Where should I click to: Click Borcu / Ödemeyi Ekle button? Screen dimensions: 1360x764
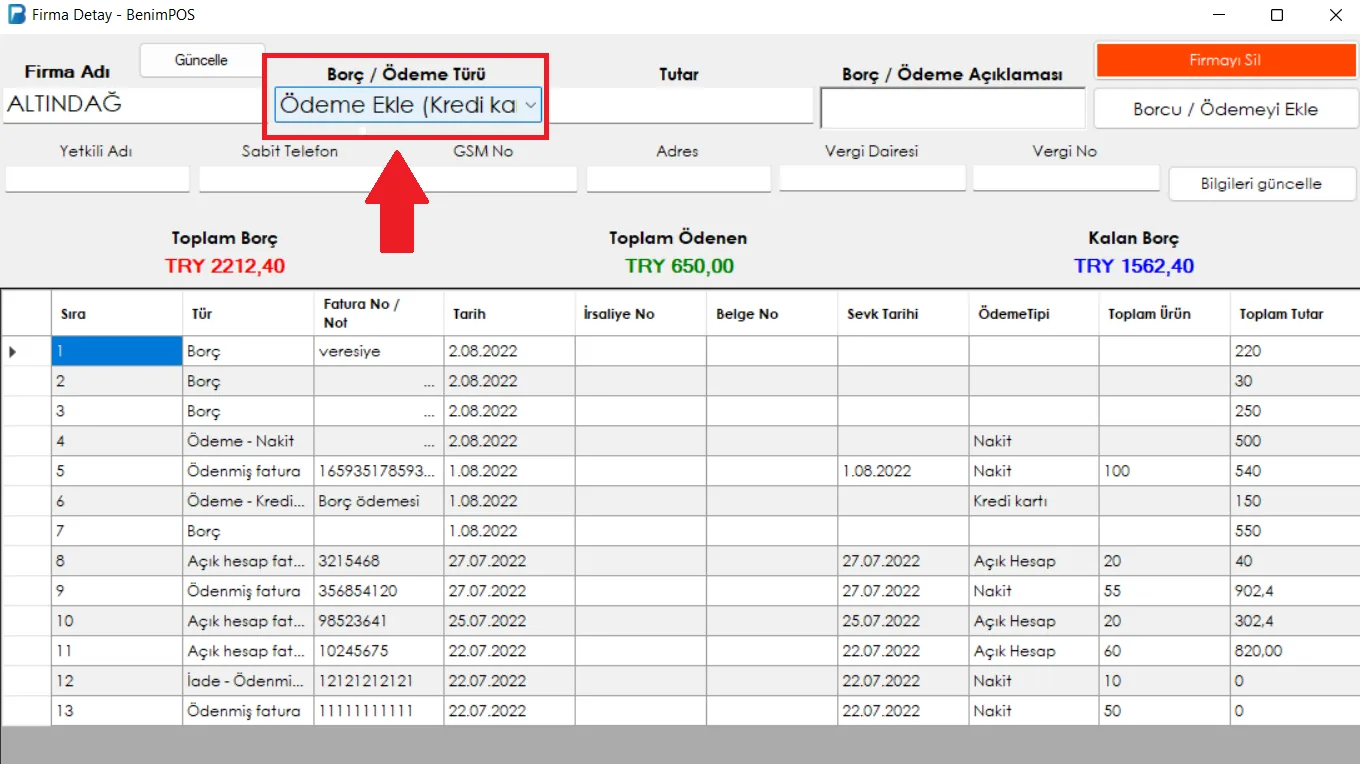point(1225,109)
